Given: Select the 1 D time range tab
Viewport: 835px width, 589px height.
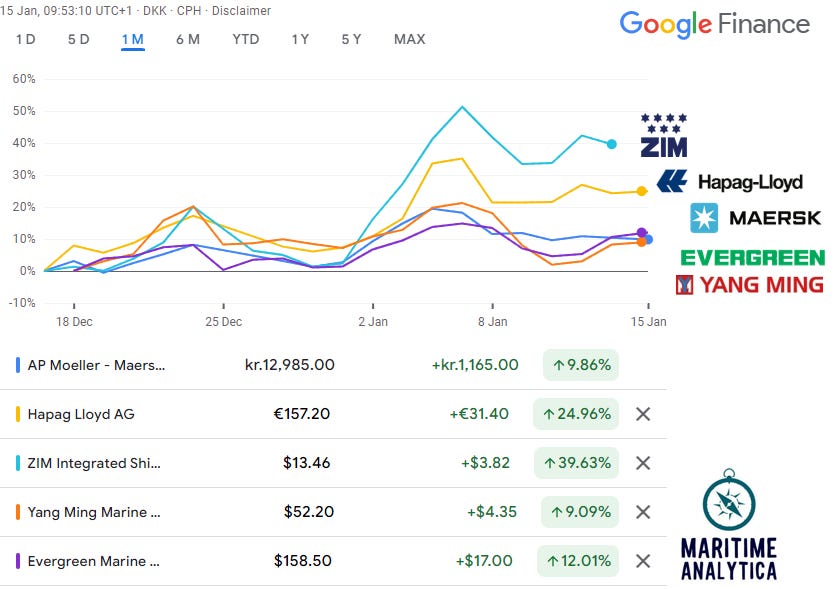Looking at the screenshot, I should coord(26,39).
